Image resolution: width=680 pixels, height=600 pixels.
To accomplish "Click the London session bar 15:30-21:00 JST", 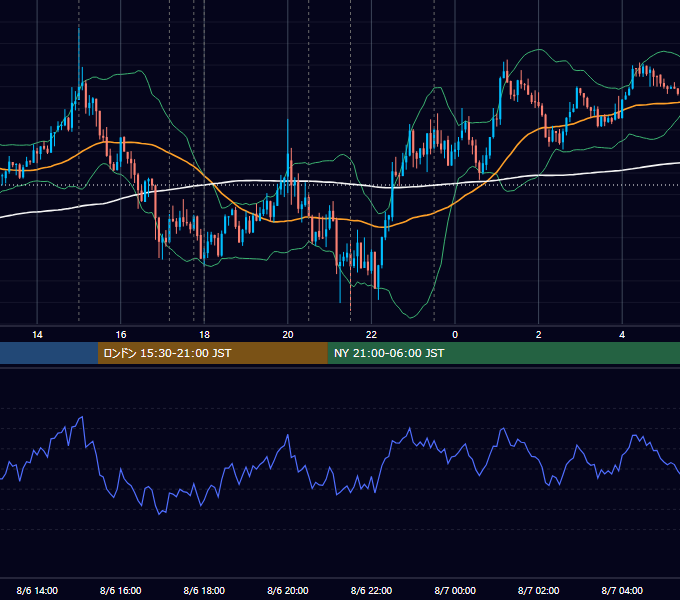I will coord(212,353).
